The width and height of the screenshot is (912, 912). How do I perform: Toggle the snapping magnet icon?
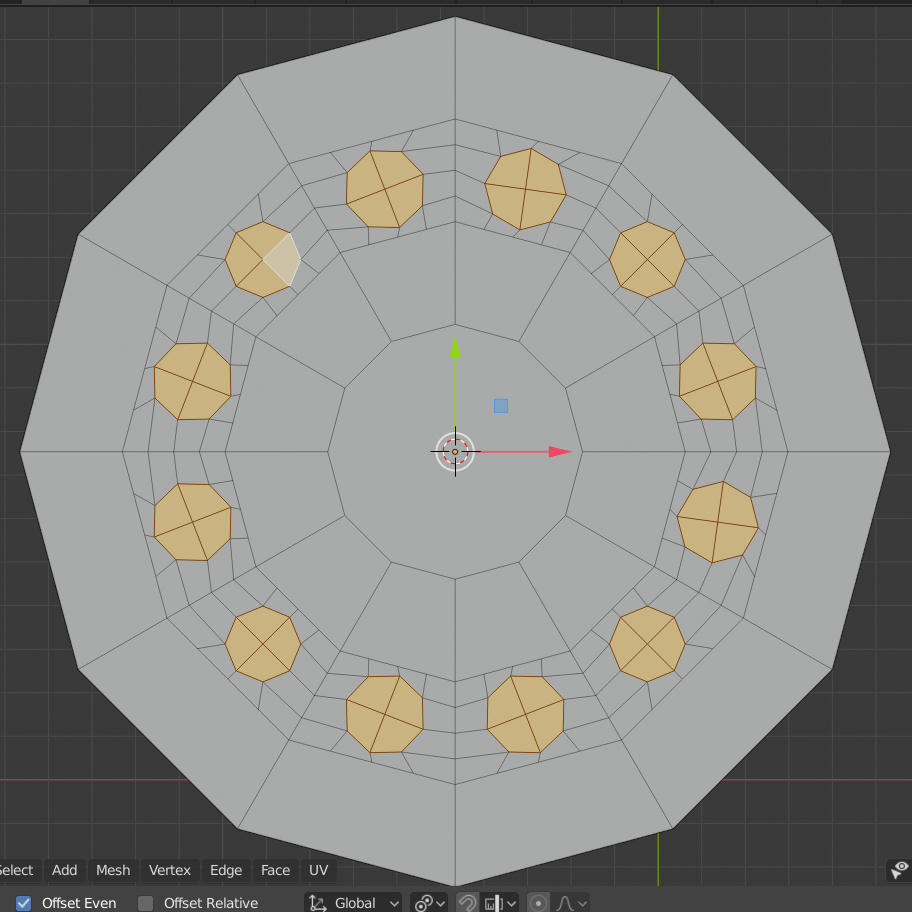467,903
